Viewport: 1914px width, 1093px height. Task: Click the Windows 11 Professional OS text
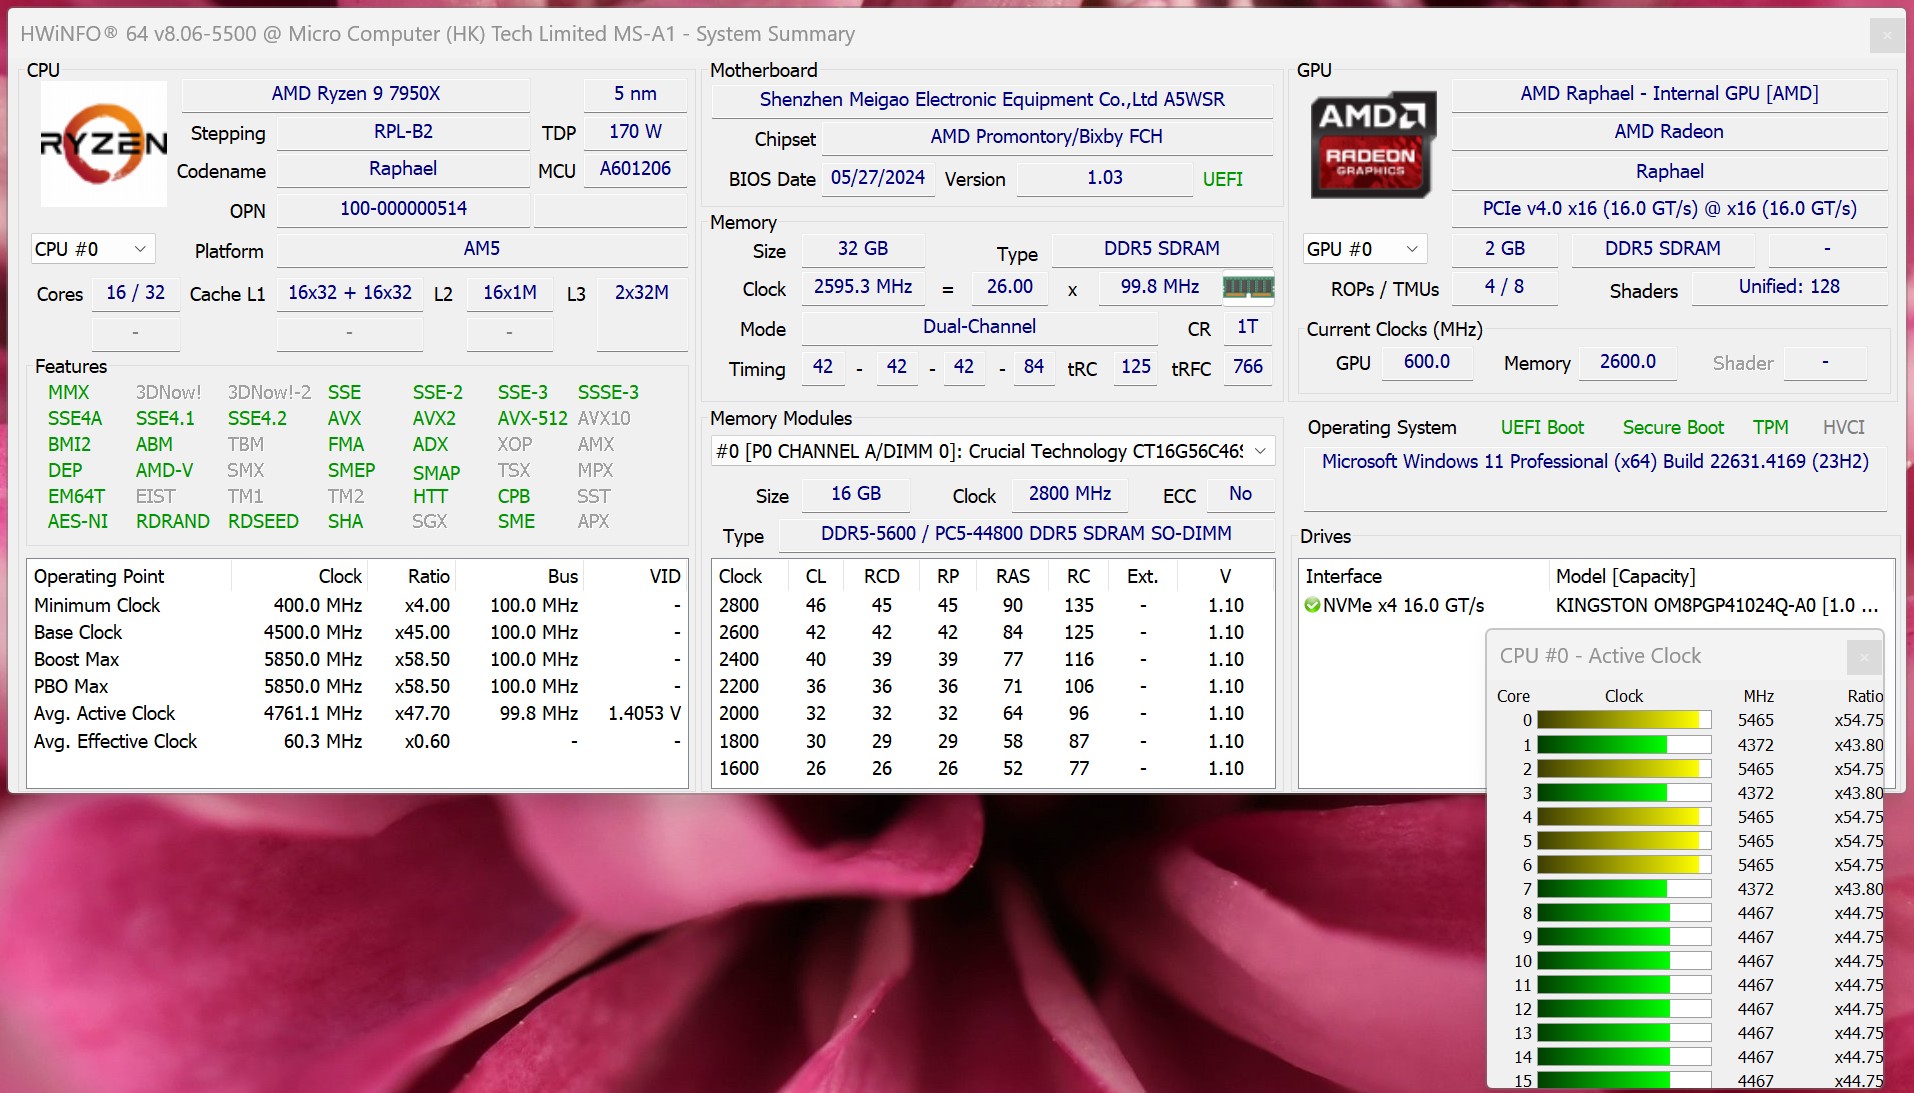point(1594,462)
